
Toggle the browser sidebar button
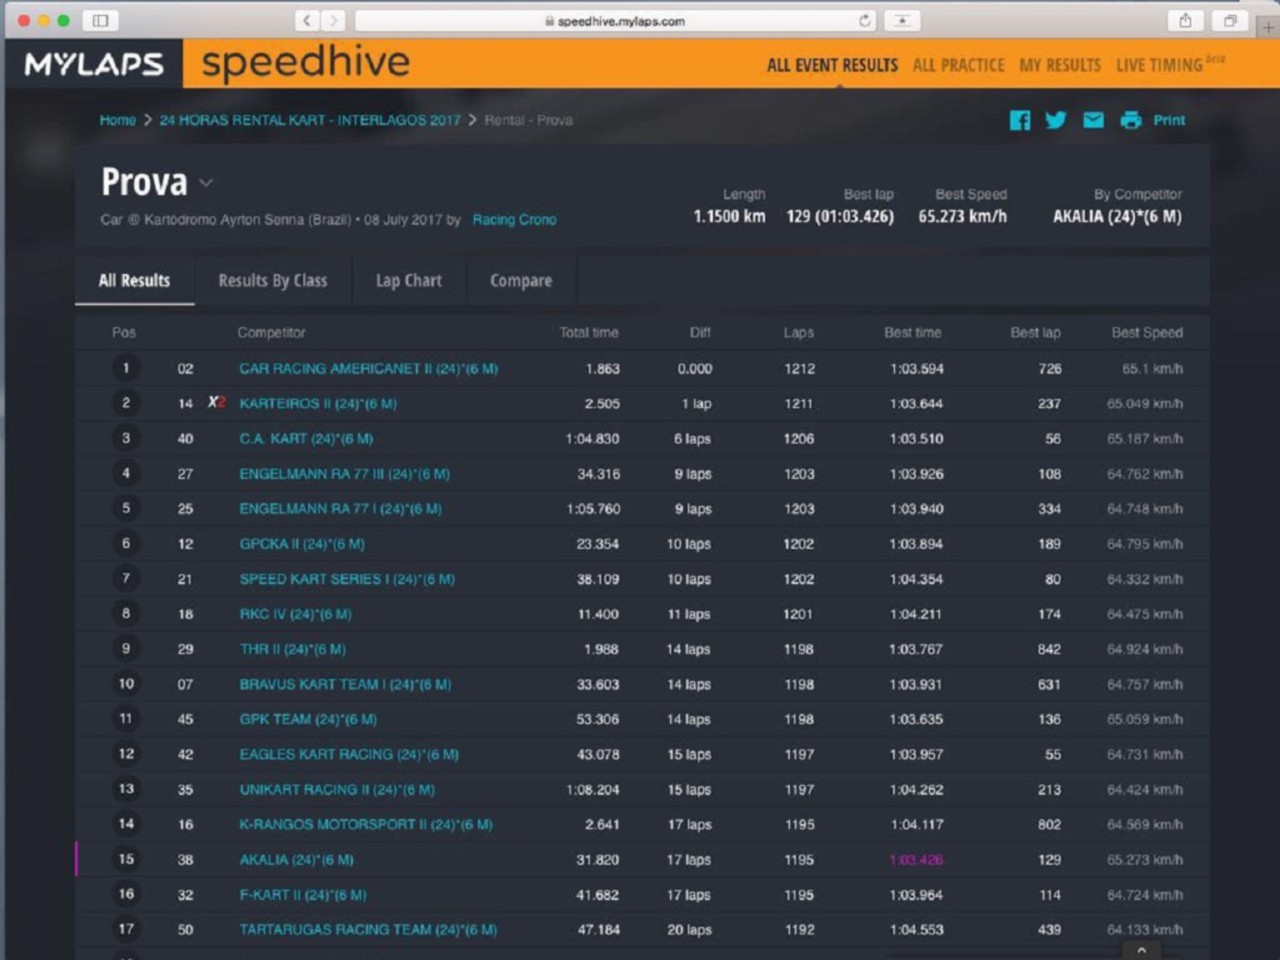click(100, 20)
